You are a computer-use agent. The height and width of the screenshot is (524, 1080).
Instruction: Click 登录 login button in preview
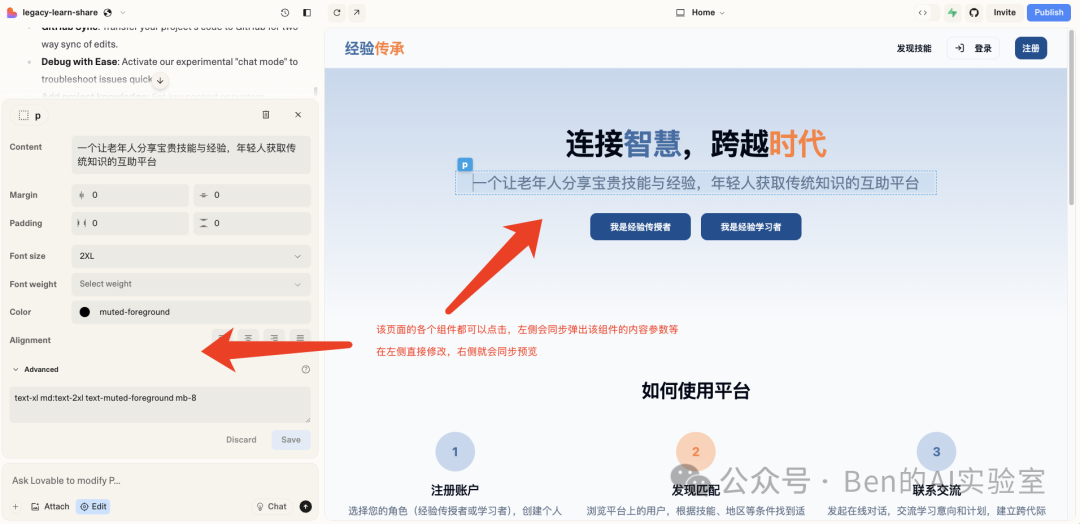coord(973,48)
